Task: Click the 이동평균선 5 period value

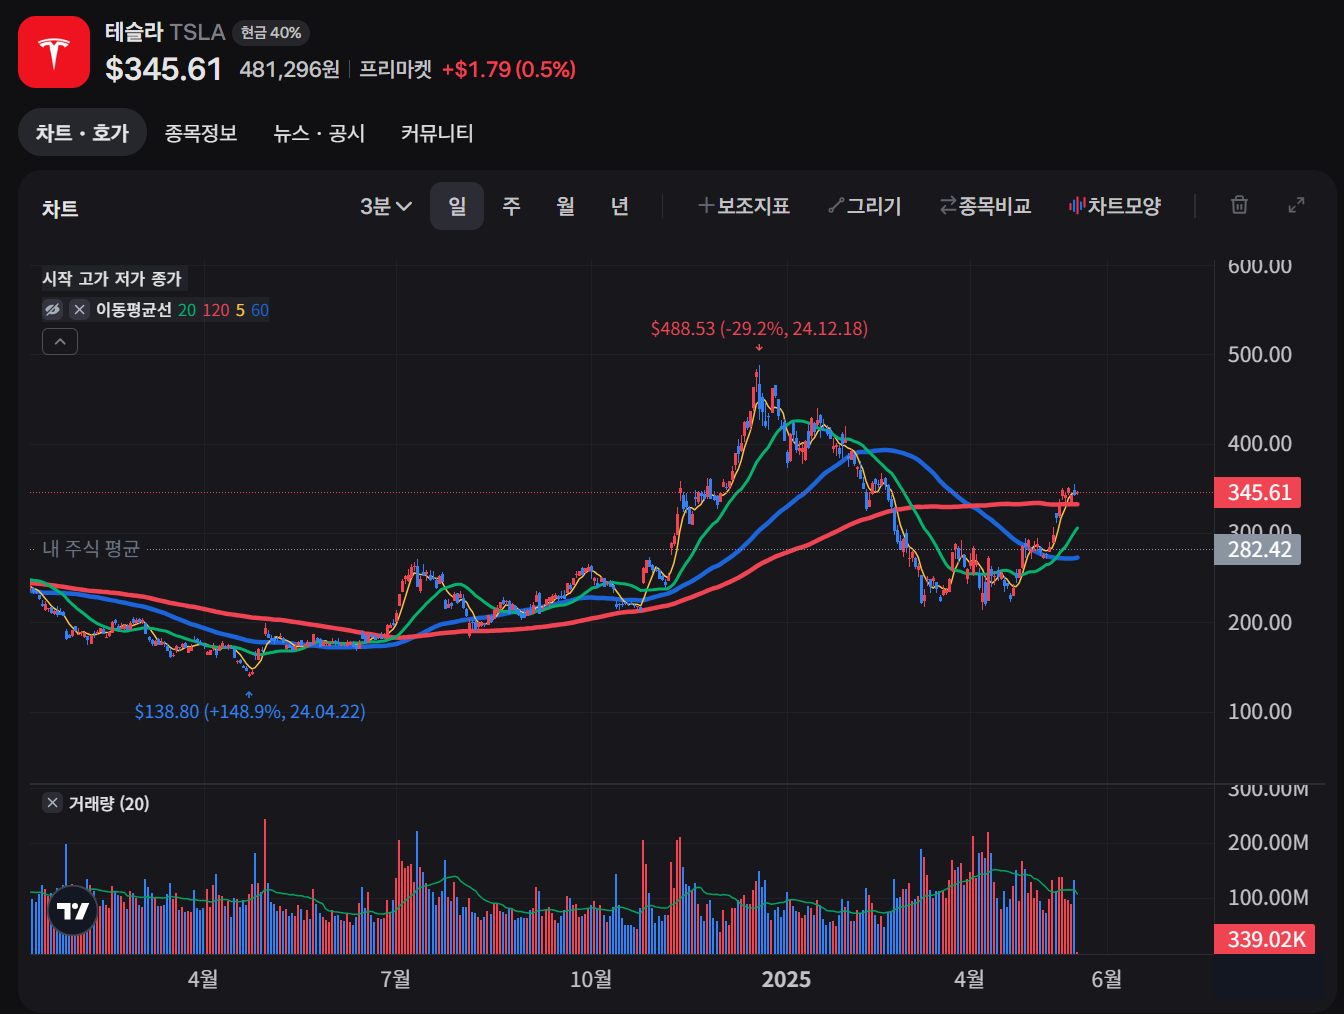Action: click(x=240, y=310)
